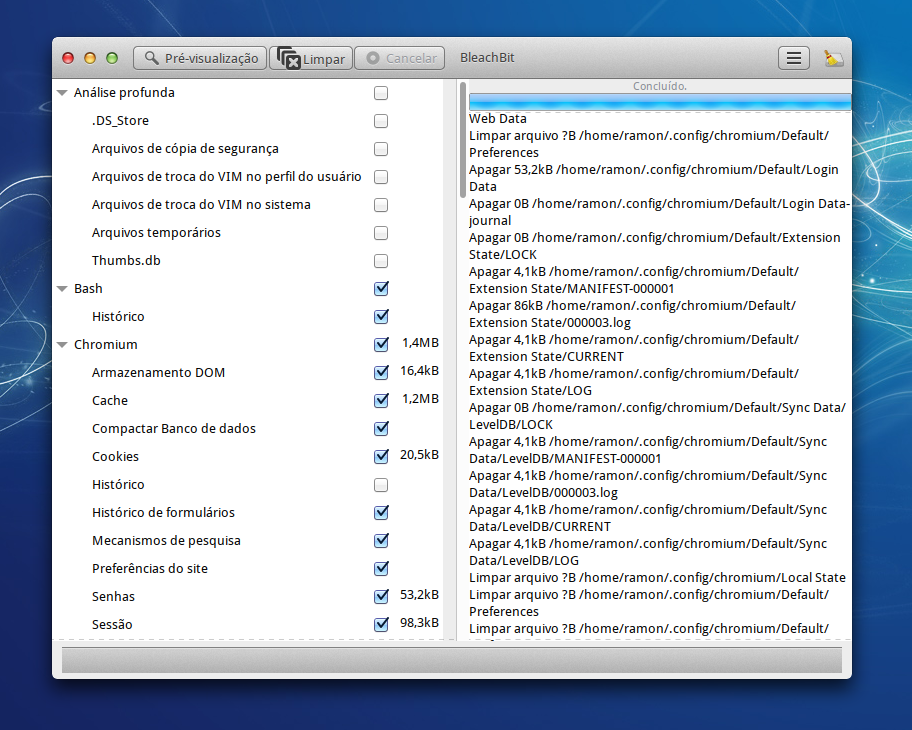Uncheck the Bash group checkbox
Screen dimensions: 912x730
click(381, 289)
